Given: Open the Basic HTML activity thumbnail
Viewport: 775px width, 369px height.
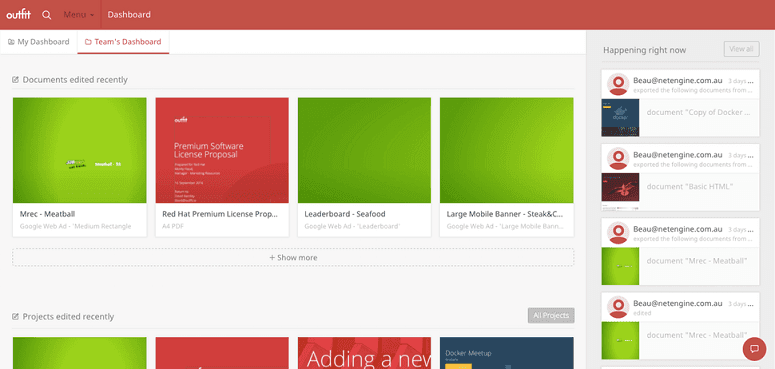Looking at the screenshot, I should point(620,192).
